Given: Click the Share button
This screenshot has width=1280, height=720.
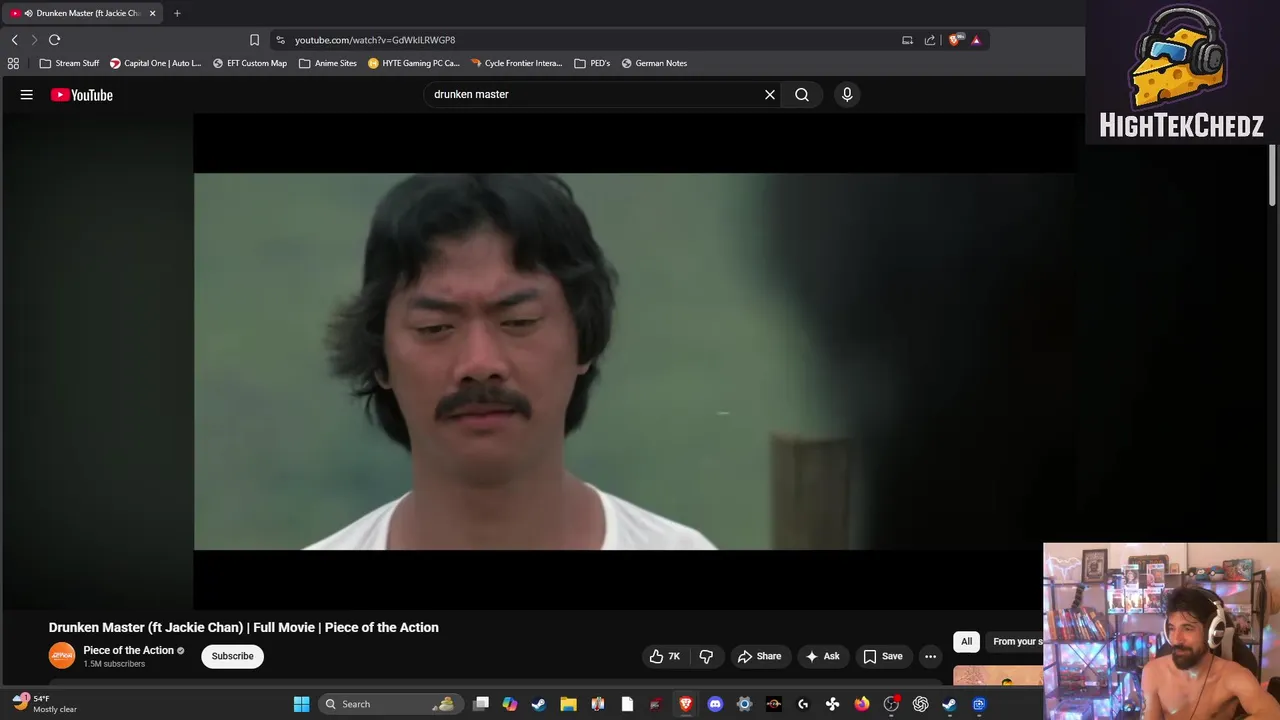Looking at the screenshot, I should (x=759, y=656).
